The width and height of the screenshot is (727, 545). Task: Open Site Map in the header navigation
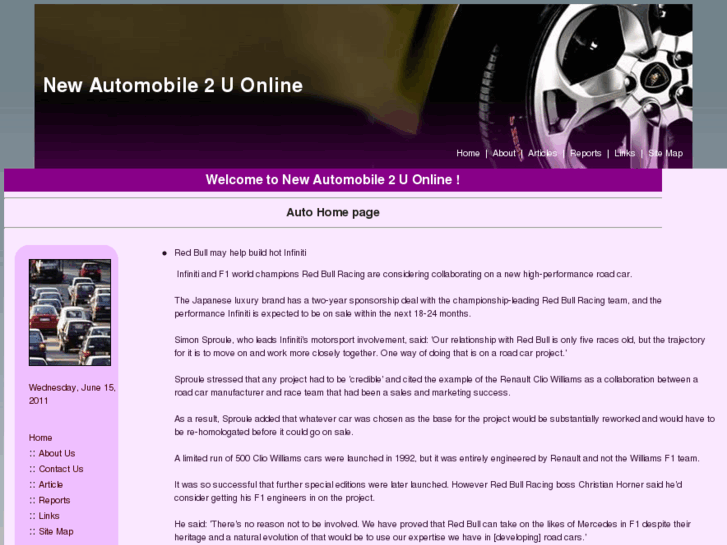(665, 153)
